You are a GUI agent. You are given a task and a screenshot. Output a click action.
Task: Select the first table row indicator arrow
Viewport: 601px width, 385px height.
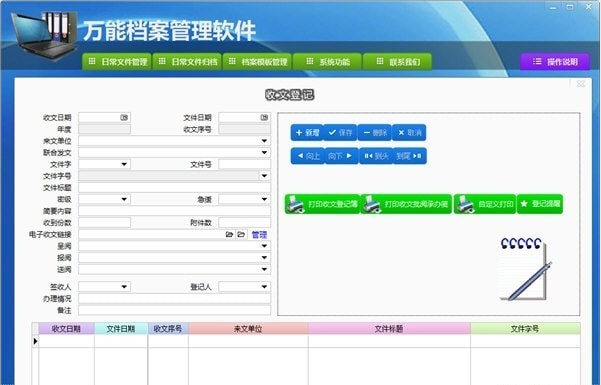tap(35, 341)
